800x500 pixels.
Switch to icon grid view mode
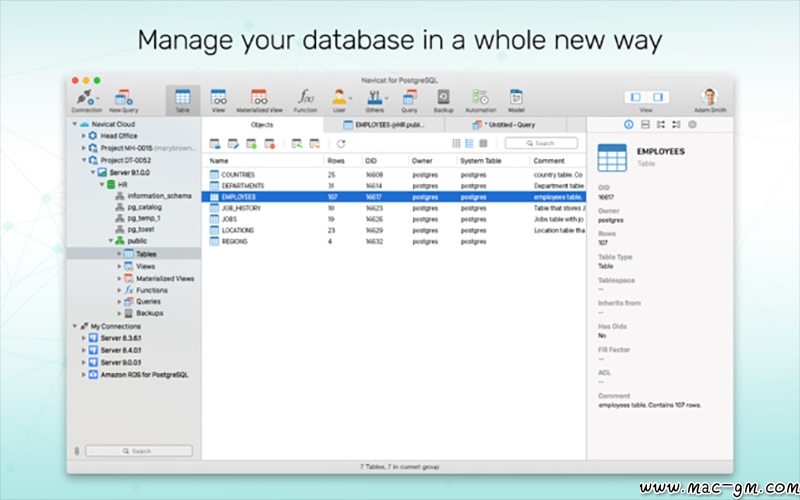pos(457,143)
